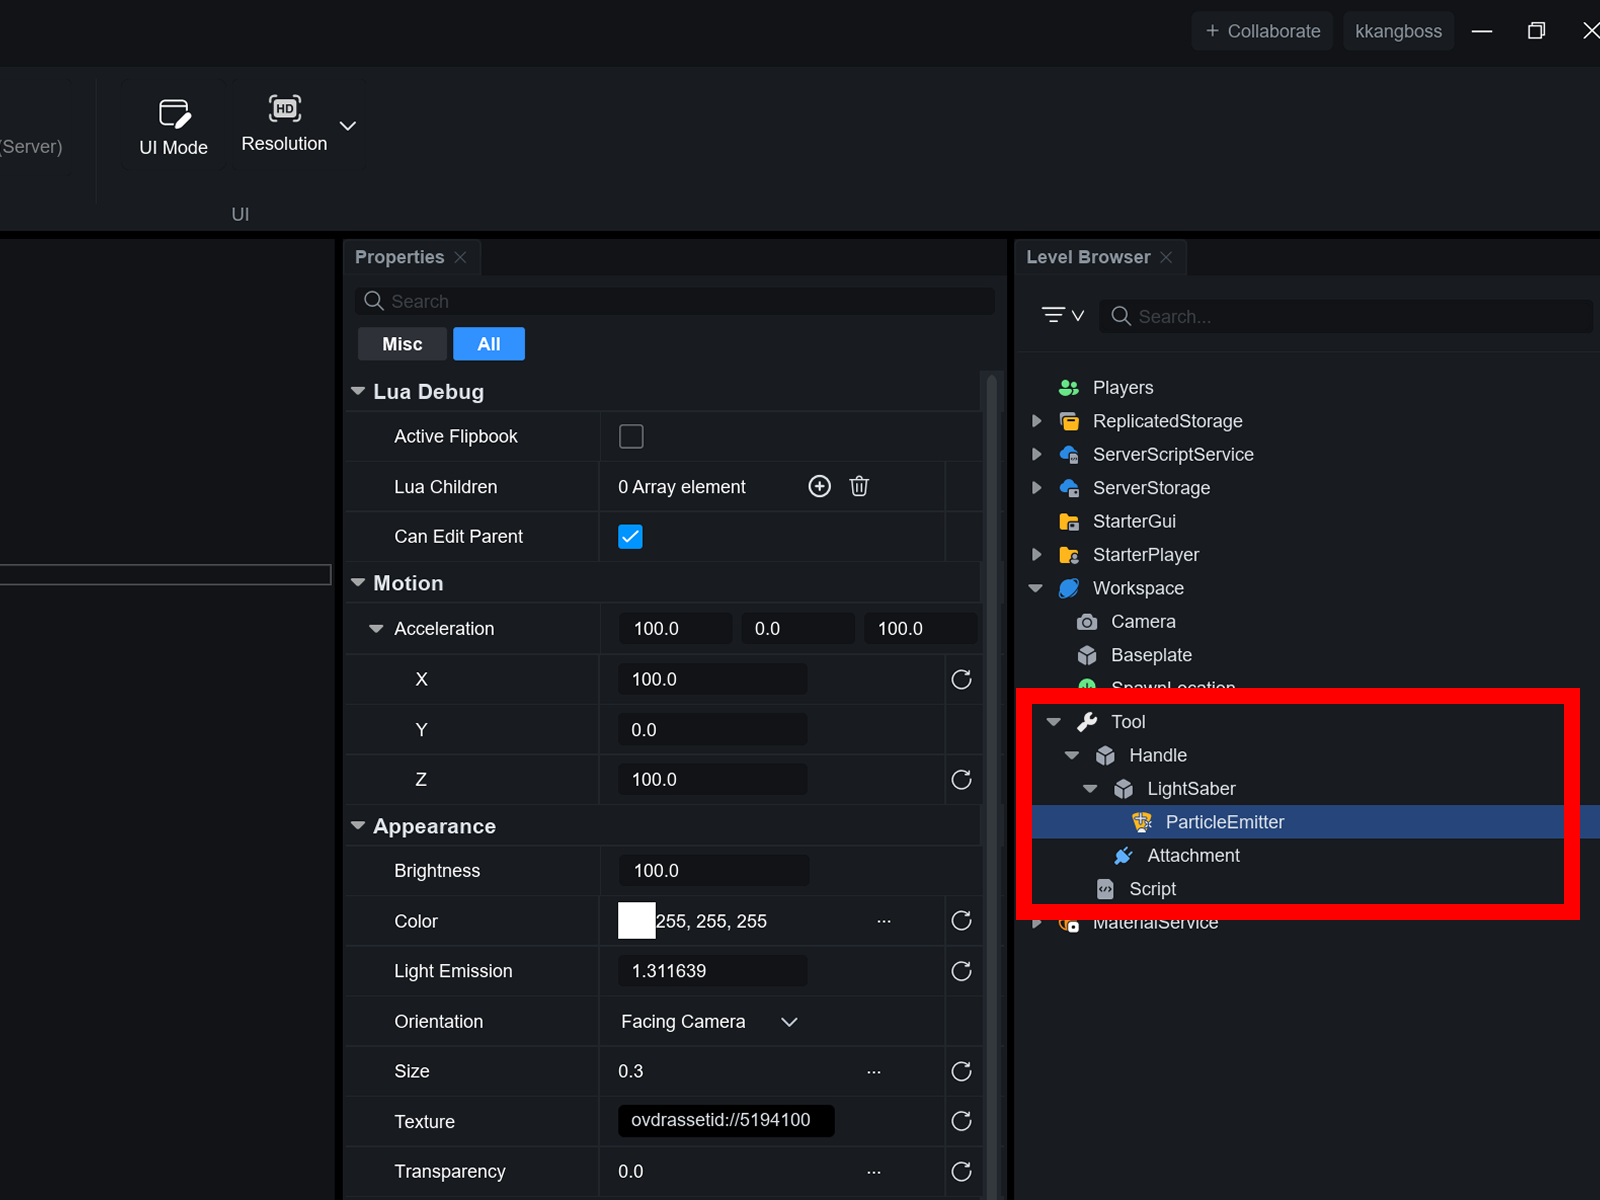This screenshot has width=1600, height=1200.
Task: Click the HD Resolution icon
Action: click(x=285, y=109)
